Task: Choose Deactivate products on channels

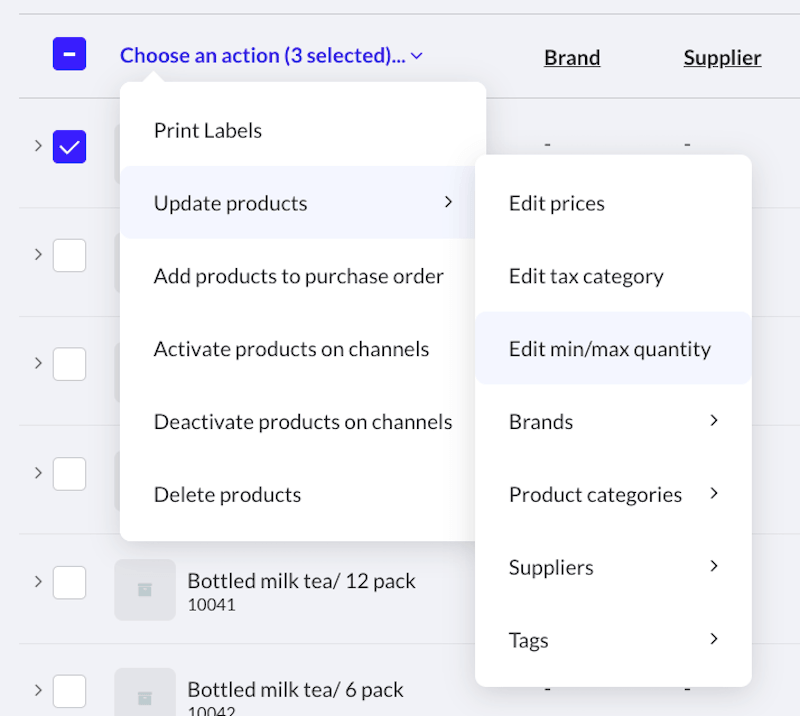Action: (x=298, y=422)
